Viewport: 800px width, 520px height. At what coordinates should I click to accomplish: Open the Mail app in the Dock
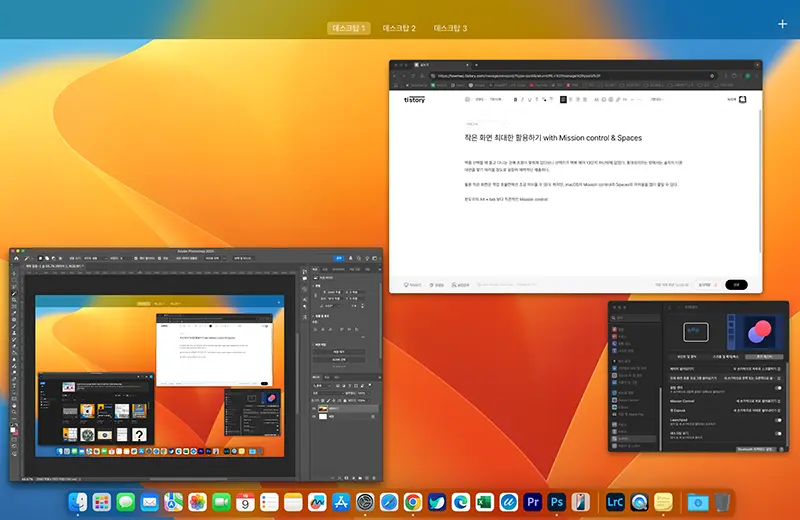[x=149, y=503]
